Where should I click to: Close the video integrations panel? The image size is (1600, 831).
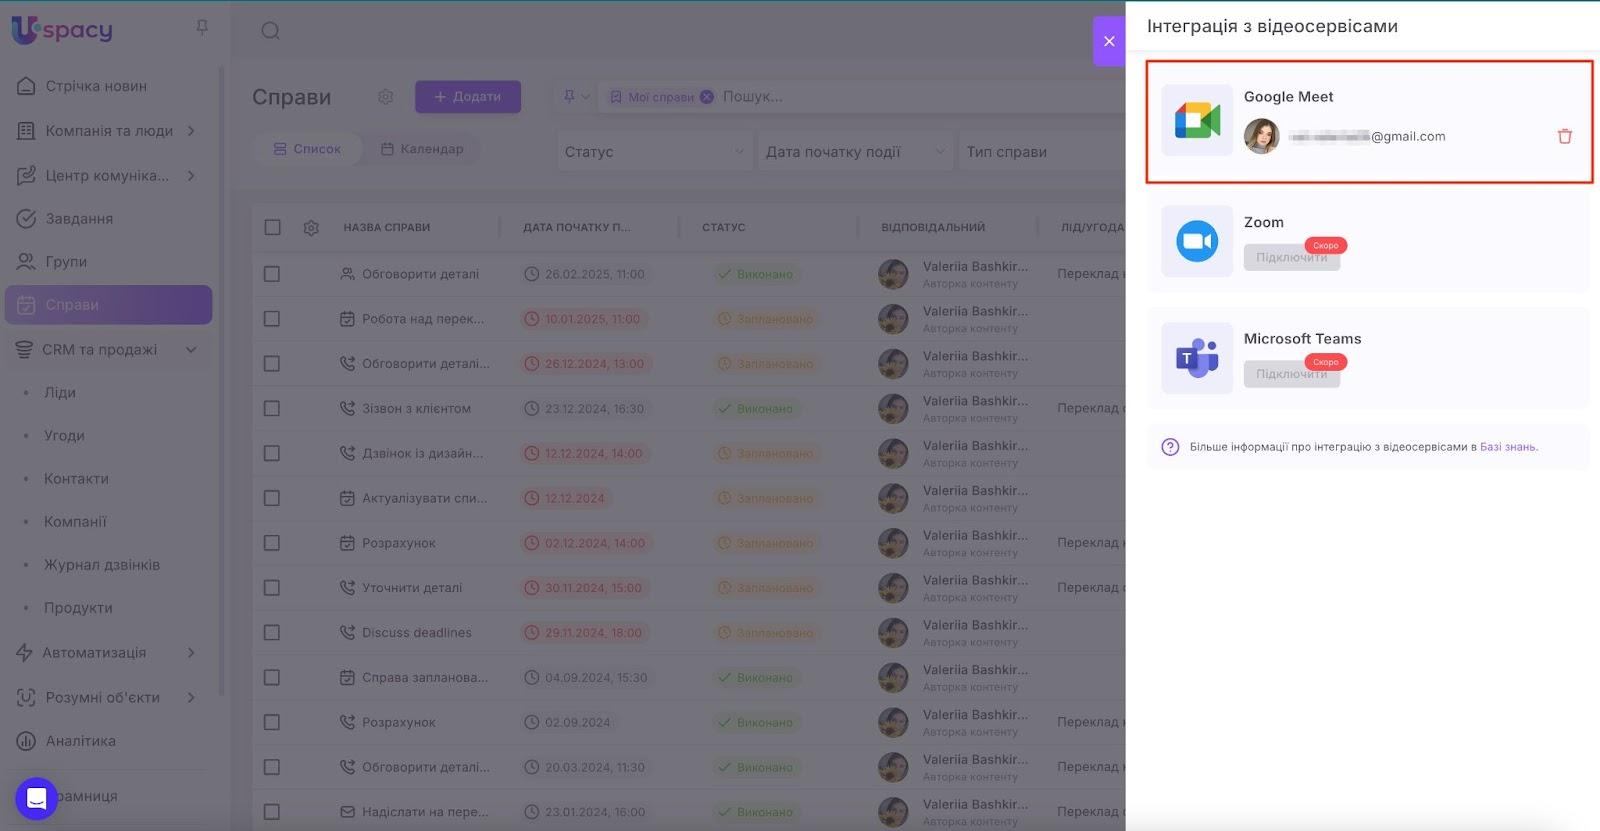tap(1109, 41)
